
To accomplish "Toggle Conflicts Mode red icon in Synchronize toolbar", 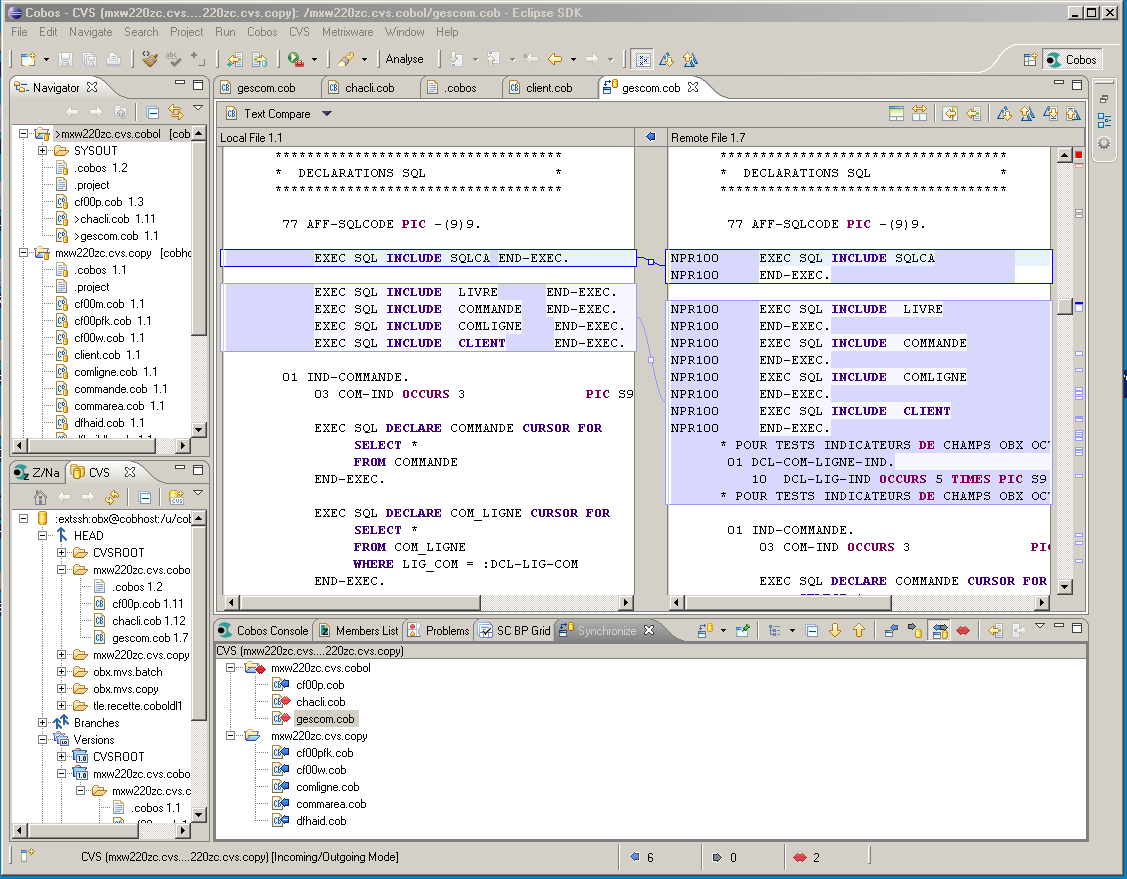I will [963, 631].
